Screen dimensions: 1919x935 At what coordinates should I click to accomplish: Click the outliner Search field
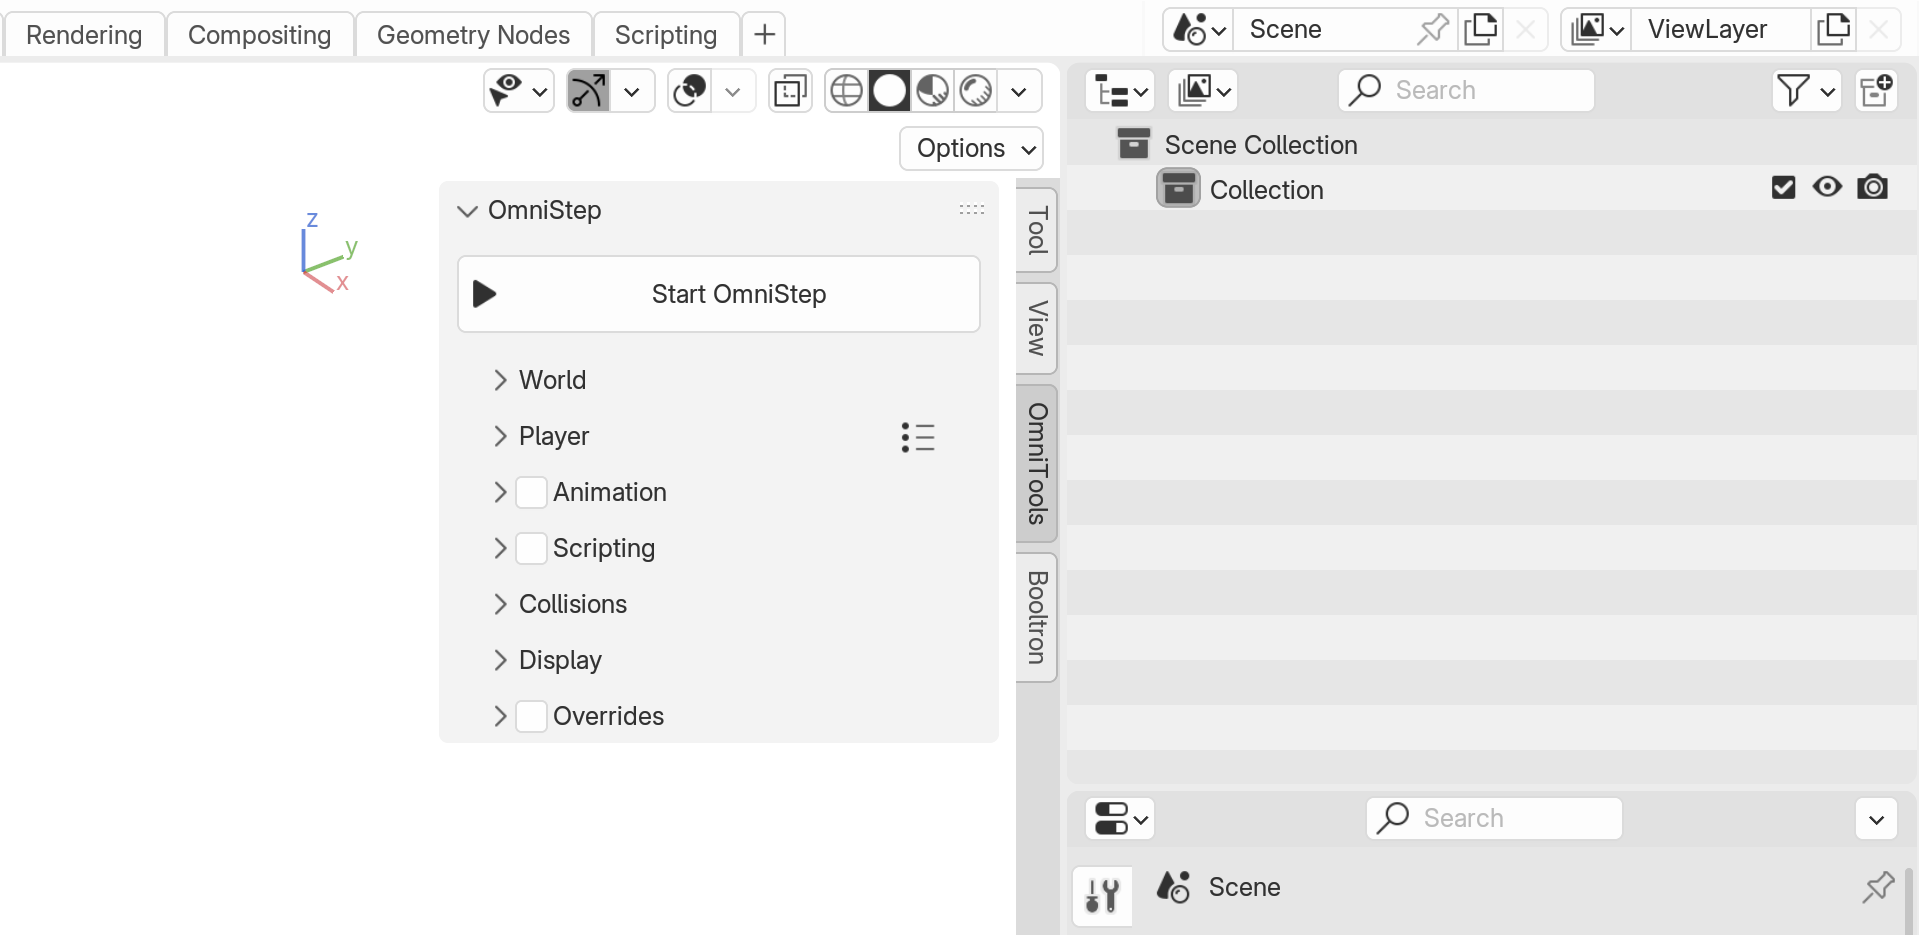[1466, 91]
